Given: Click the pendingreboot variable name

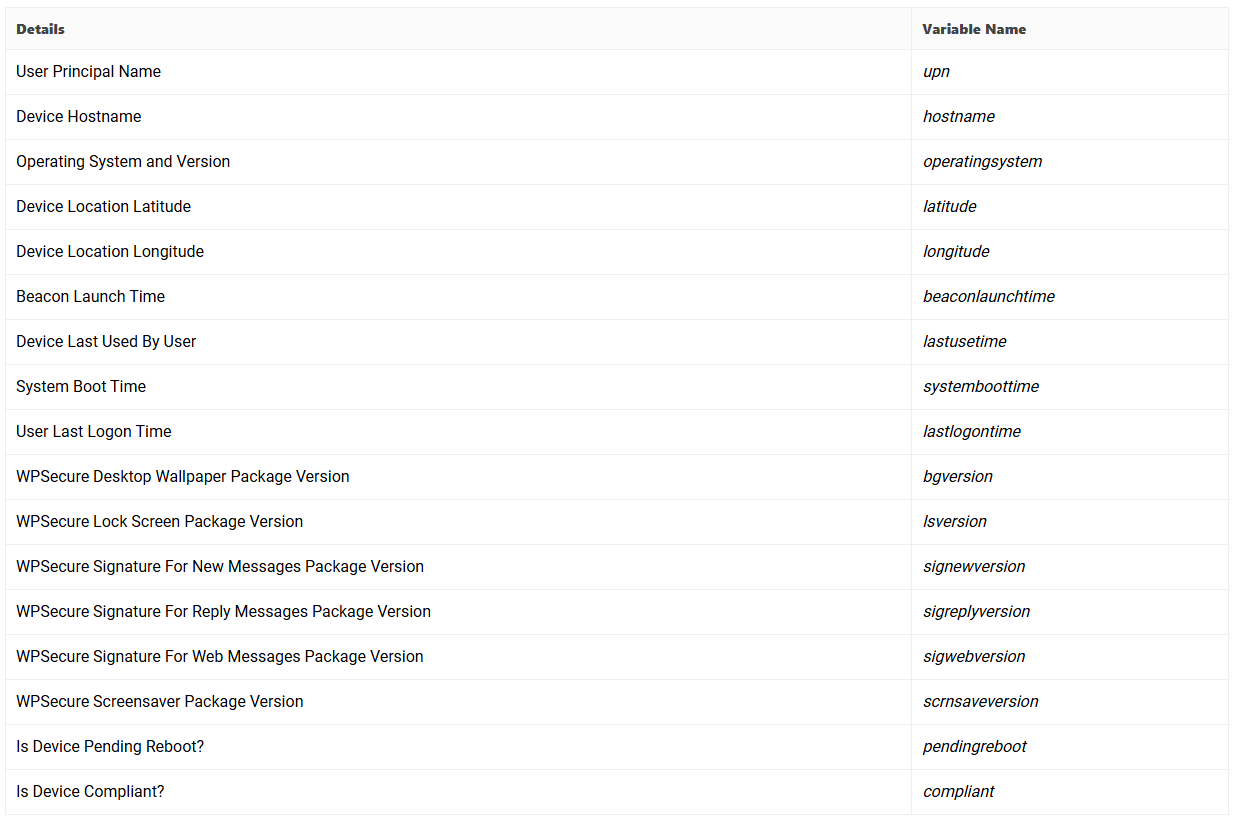Looking at the screenshot, I should [974, 747].
